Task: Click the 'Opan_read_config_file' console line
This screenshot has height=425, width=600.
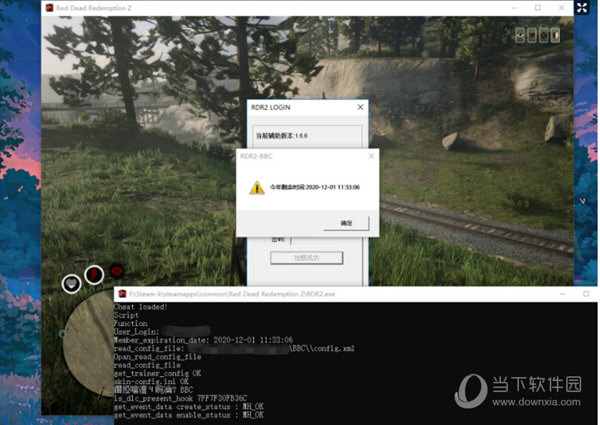Action: tap(157, 357)
